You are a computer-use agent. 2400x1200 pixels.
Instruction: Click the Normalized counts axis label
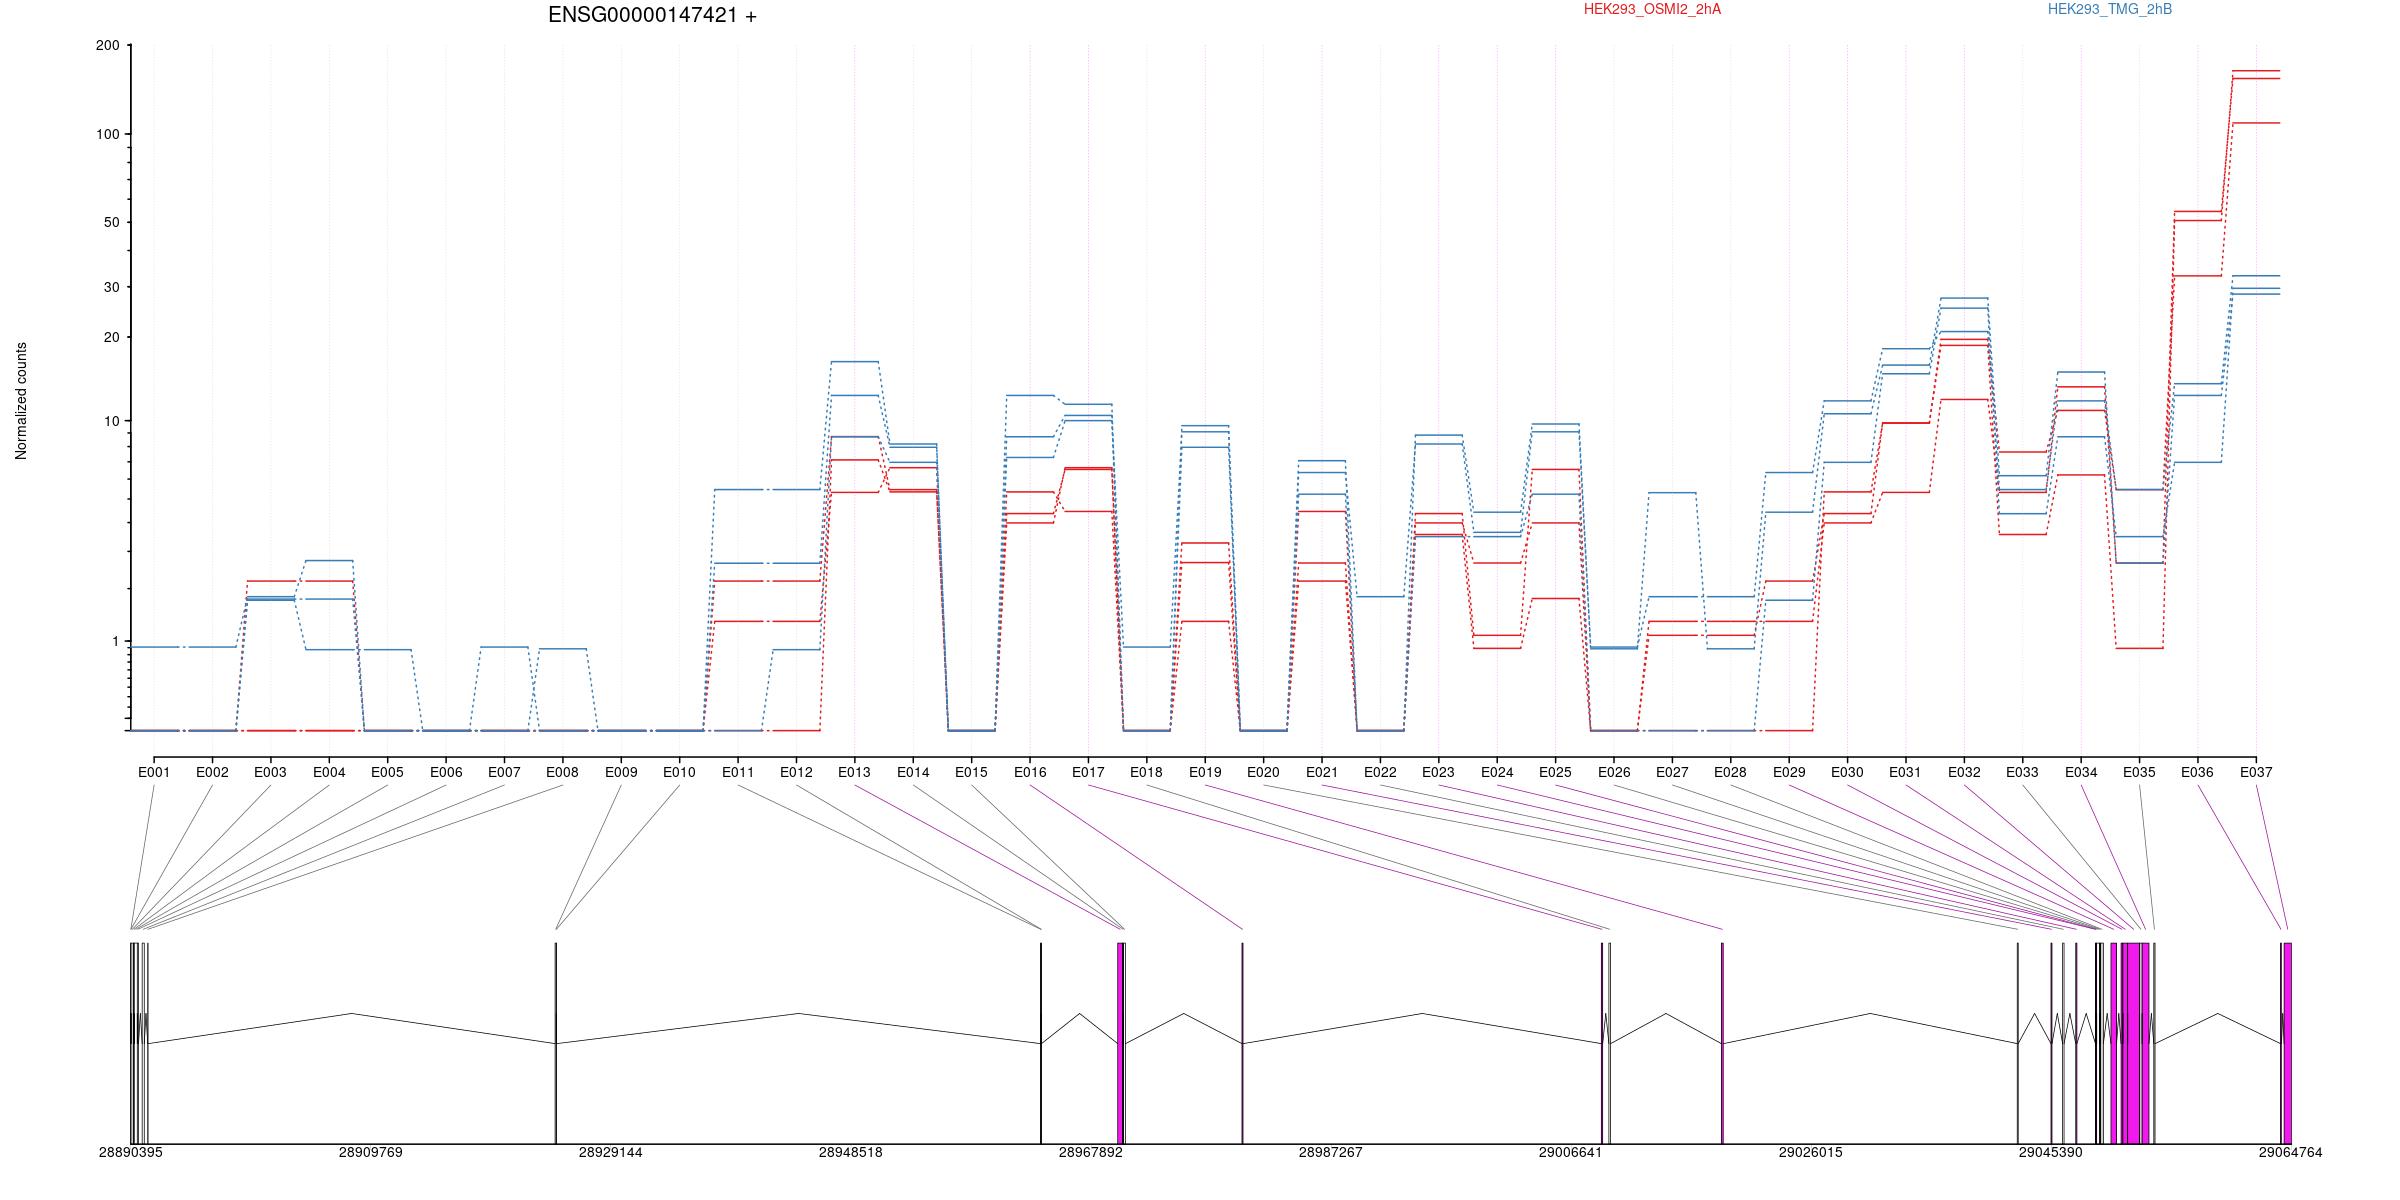coord(21,401)
